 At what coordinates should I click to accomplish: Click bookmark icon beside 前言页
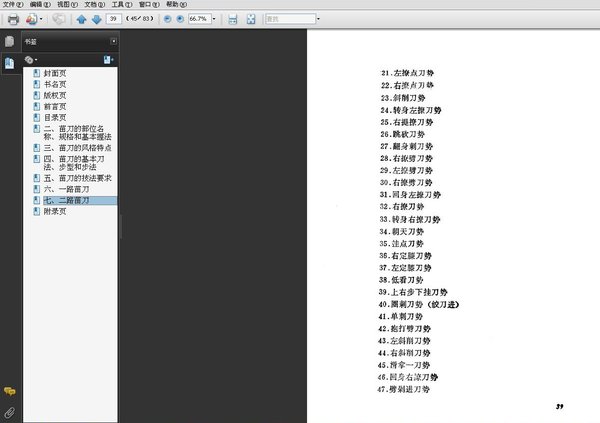[x=36, y=106]
